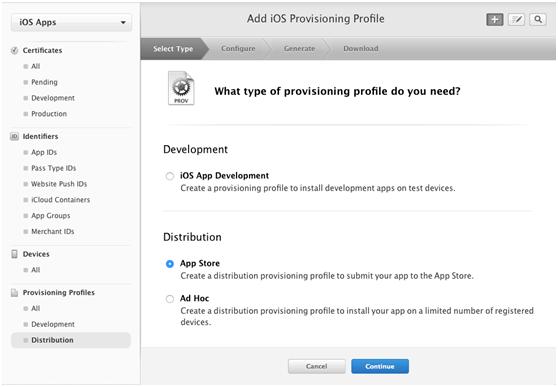
Task: Click the edit pencil icon
Action: [516, 20]
